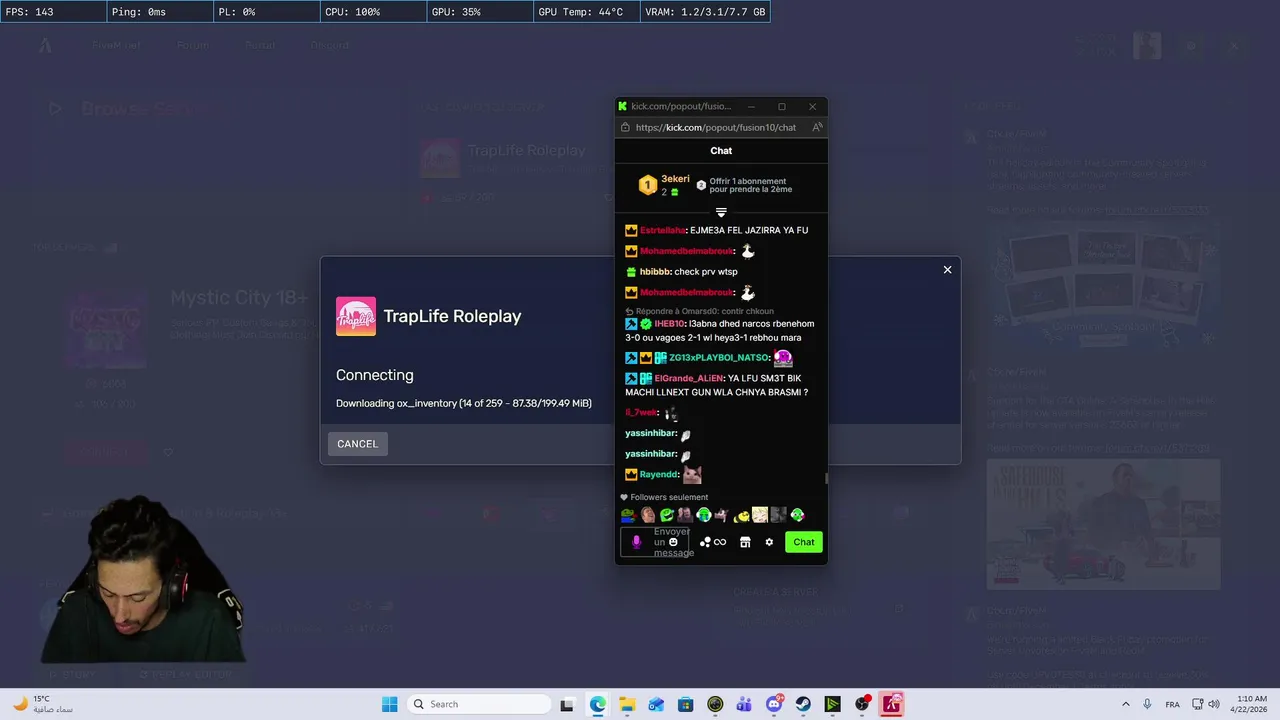This screenshot has height=720, width=1280.
Task: Switch to FiveM pink taskbar icon
Action: coord(891,704)
